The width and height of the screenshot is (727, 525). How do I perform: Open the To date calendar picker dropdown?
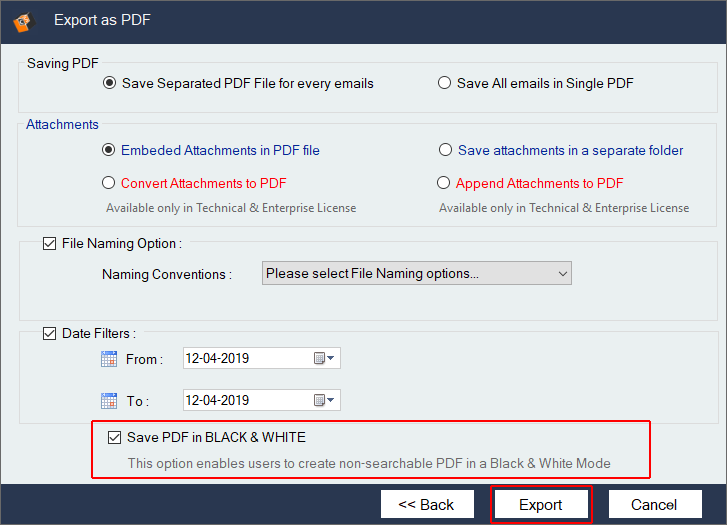pyautogui.click(x=326, y=401)
